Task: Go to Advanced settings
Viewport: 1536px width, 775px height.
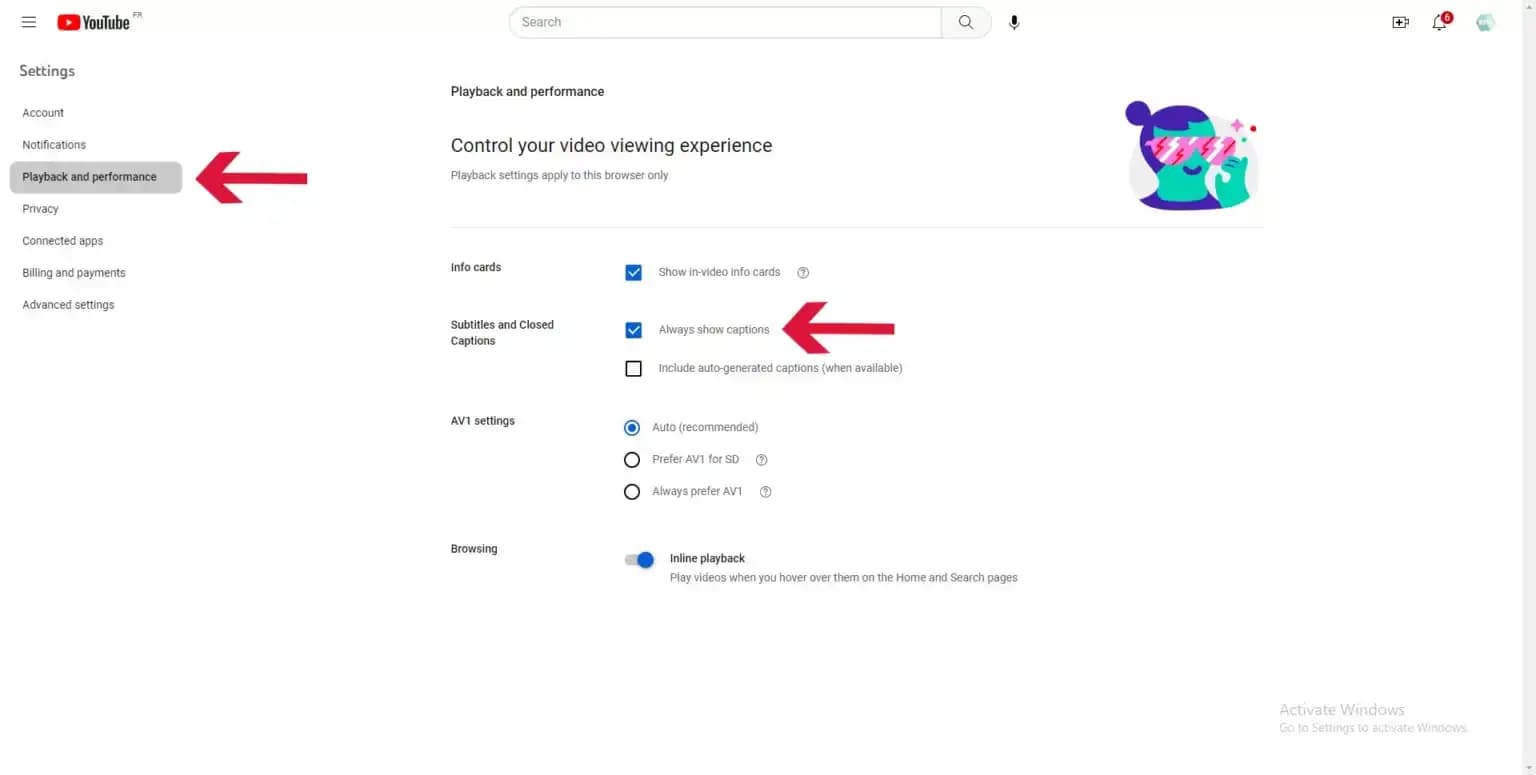Action: (68, 305)
